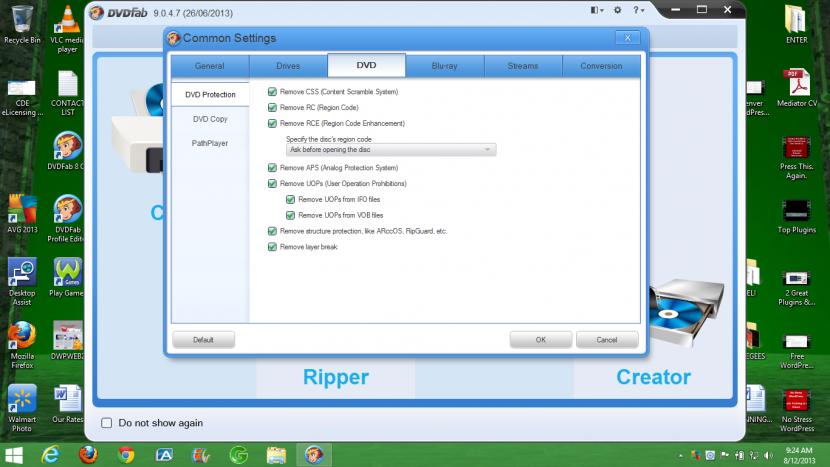This screenshot has width=830, height=467.
Task: Open Play Games desktop icon
Action: click(x=67, y=278)
